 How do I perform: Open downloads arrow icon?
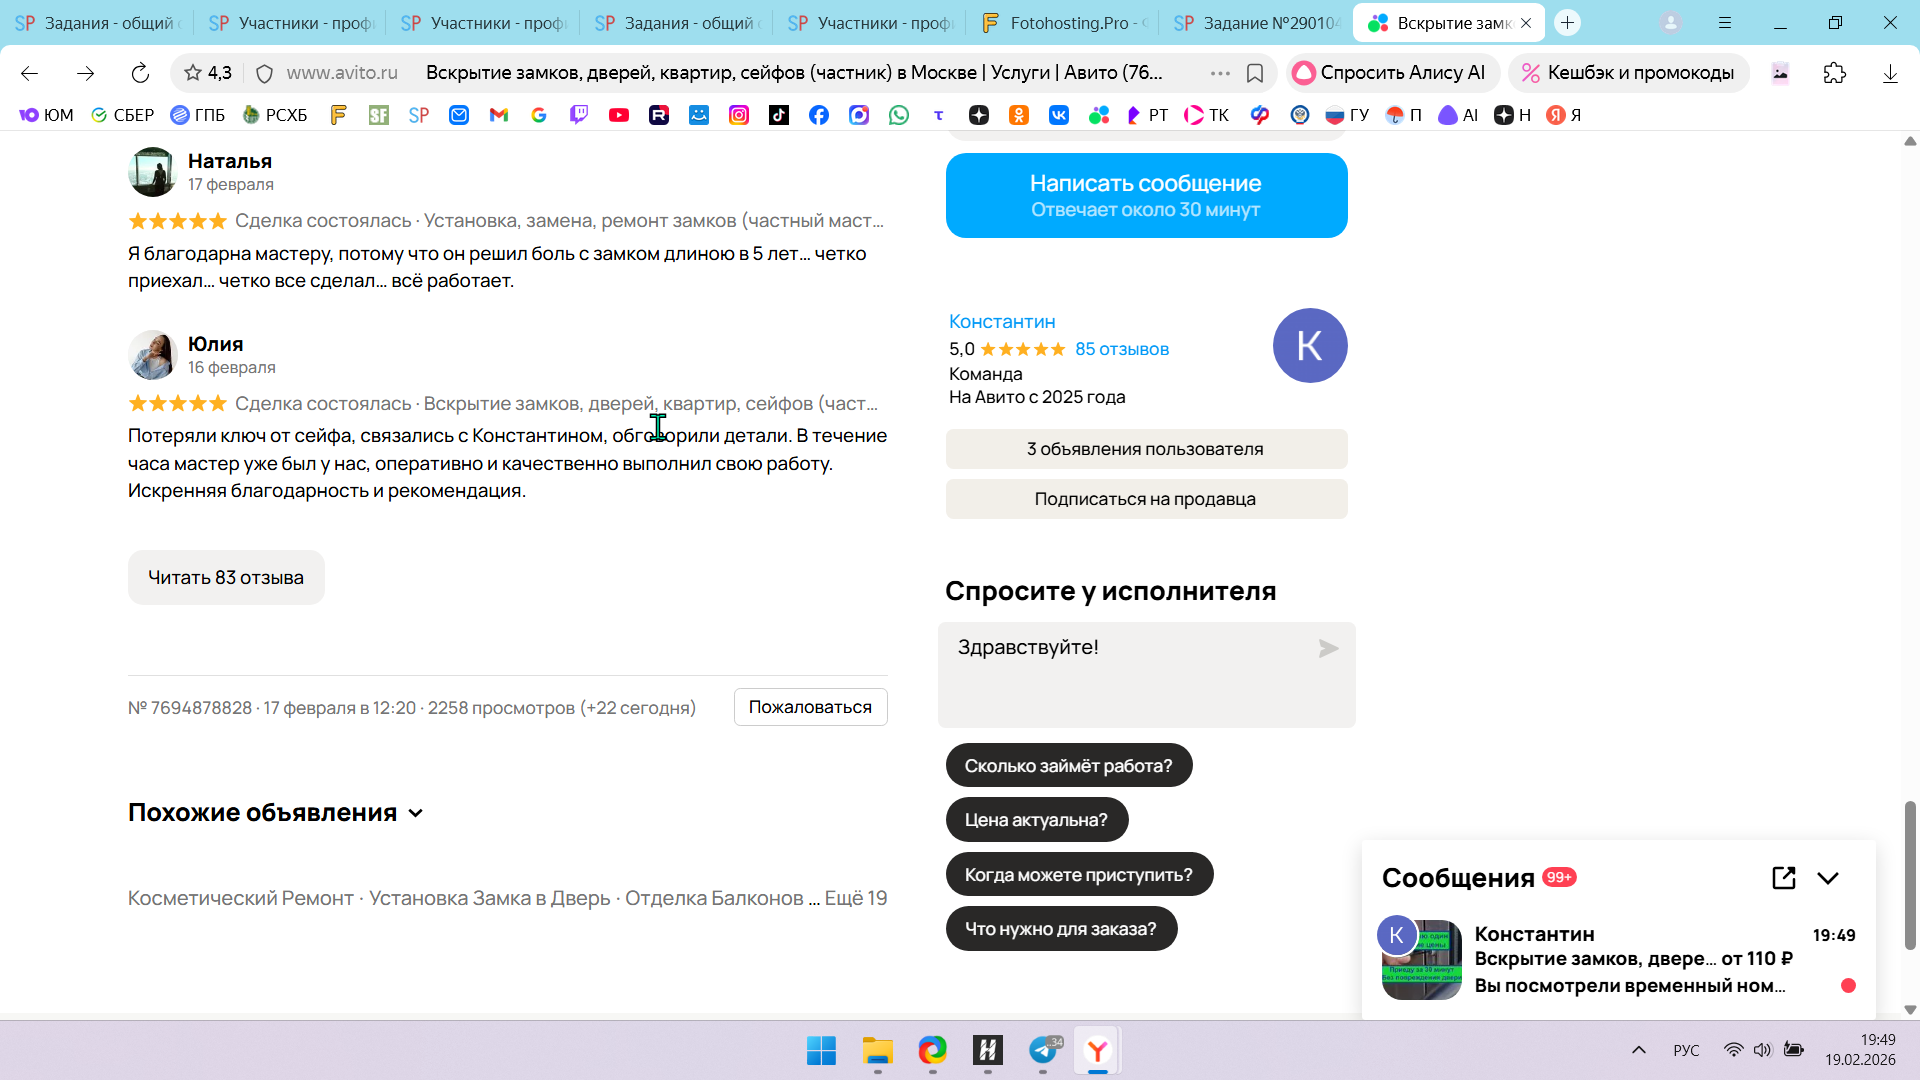(x=1890, y=73)
